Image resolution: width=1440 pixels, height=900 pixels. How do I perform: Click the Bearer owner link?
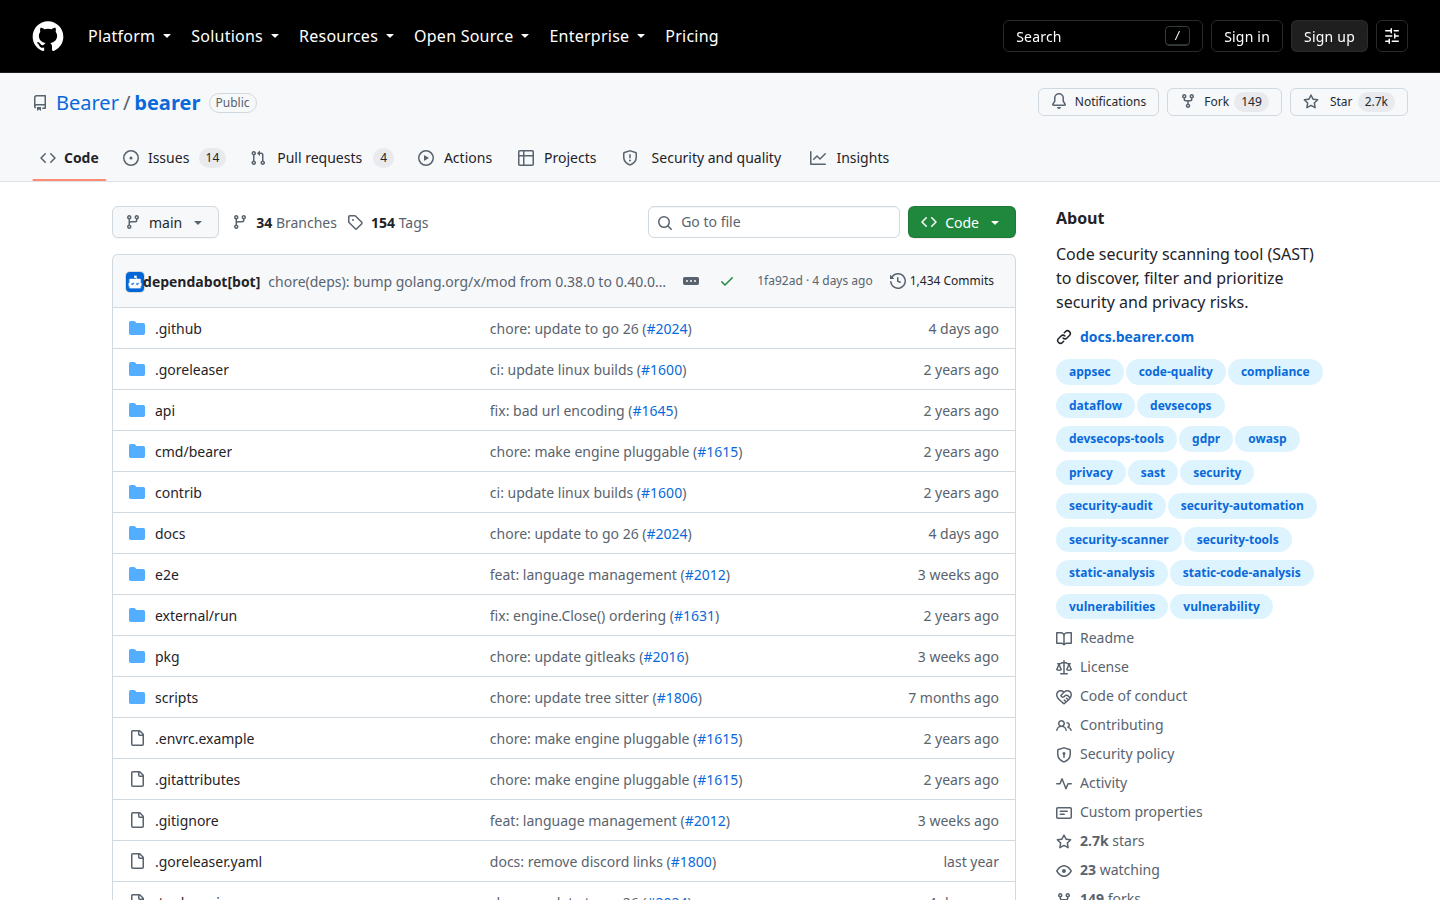(87, 103)
